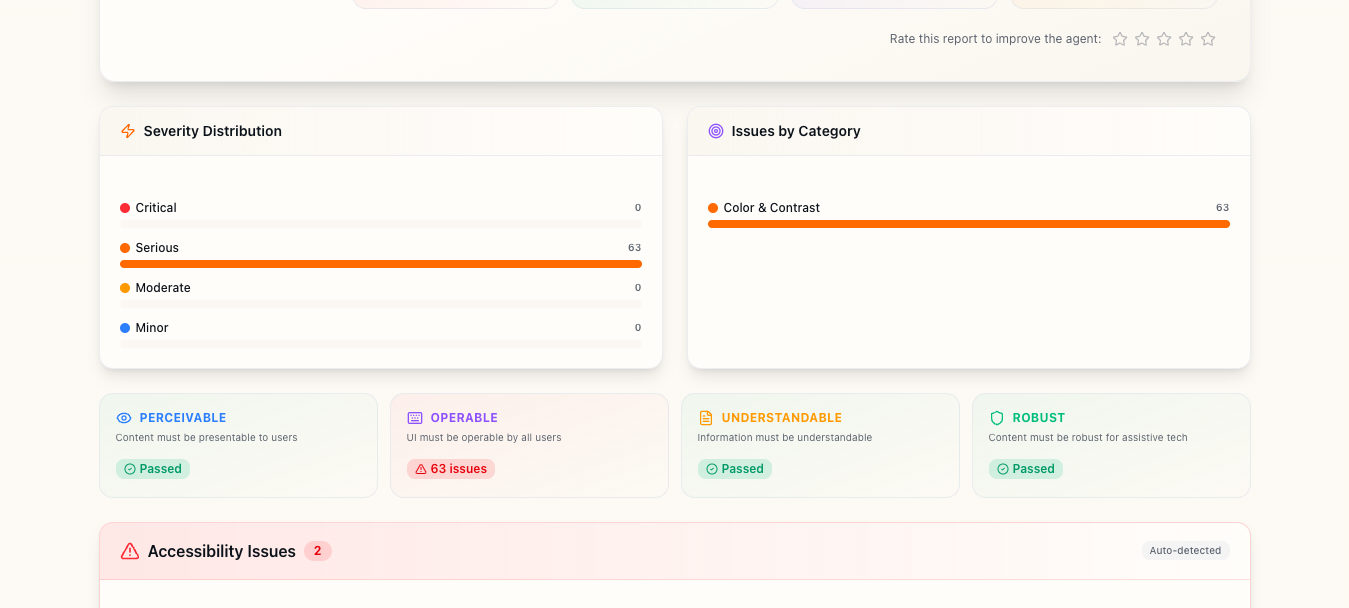Select the Critical severity row label

(156, 208)
